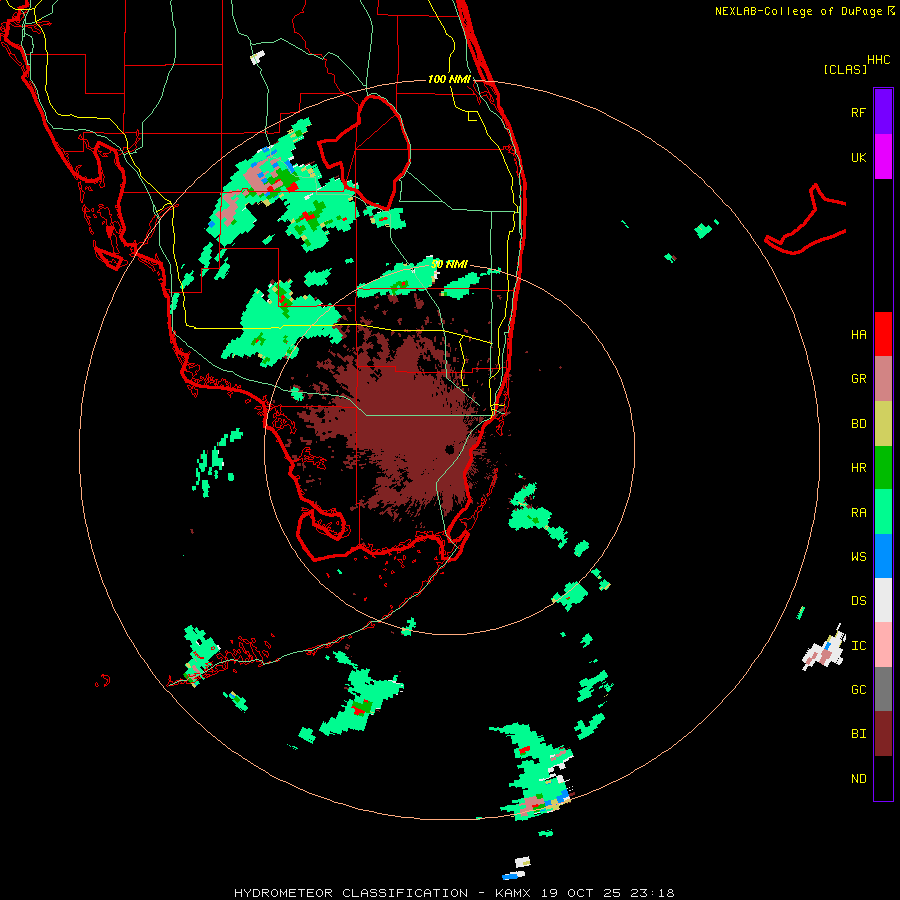Image resolution: width=900 pixels, height=900 pixels.
Task: Click the HA red legend swatch
Action: coord(883,334)
